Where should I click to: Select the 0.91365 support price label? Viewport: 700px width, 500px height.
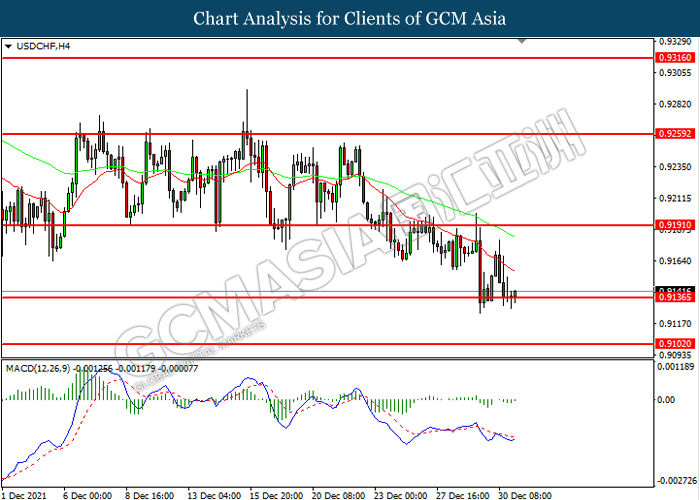click(x=675, y=297)
